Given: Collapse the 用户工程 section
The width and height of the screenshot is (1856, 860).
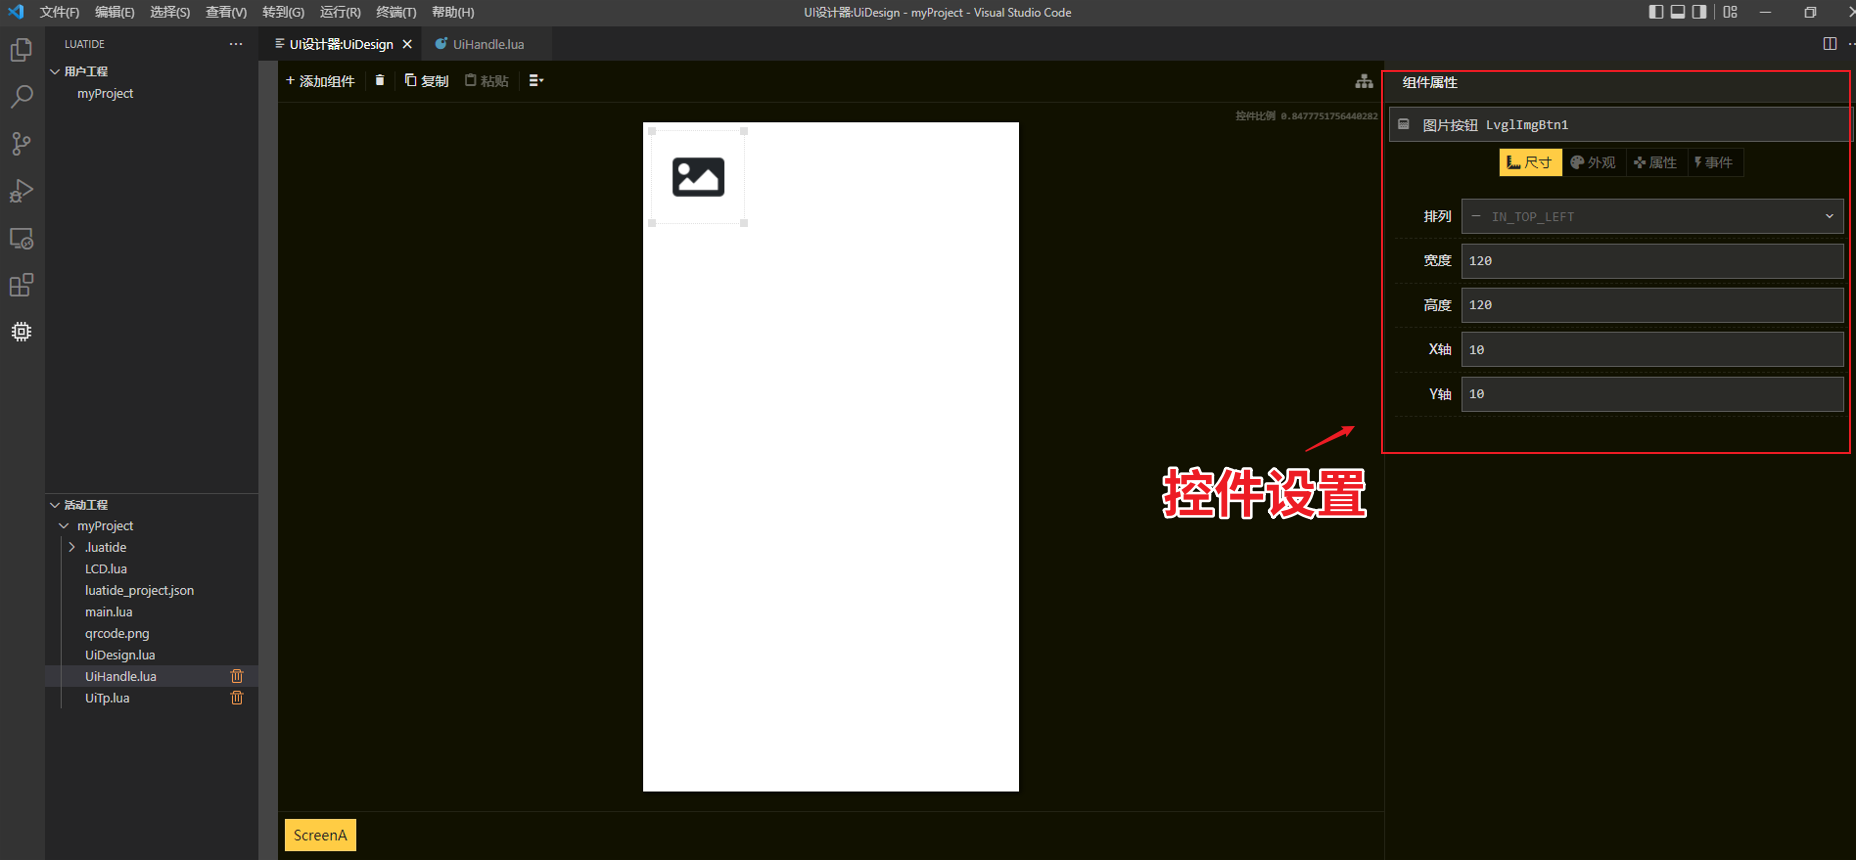Looking at the screenshot, I should pyautogui.click(x=55, y=72).
